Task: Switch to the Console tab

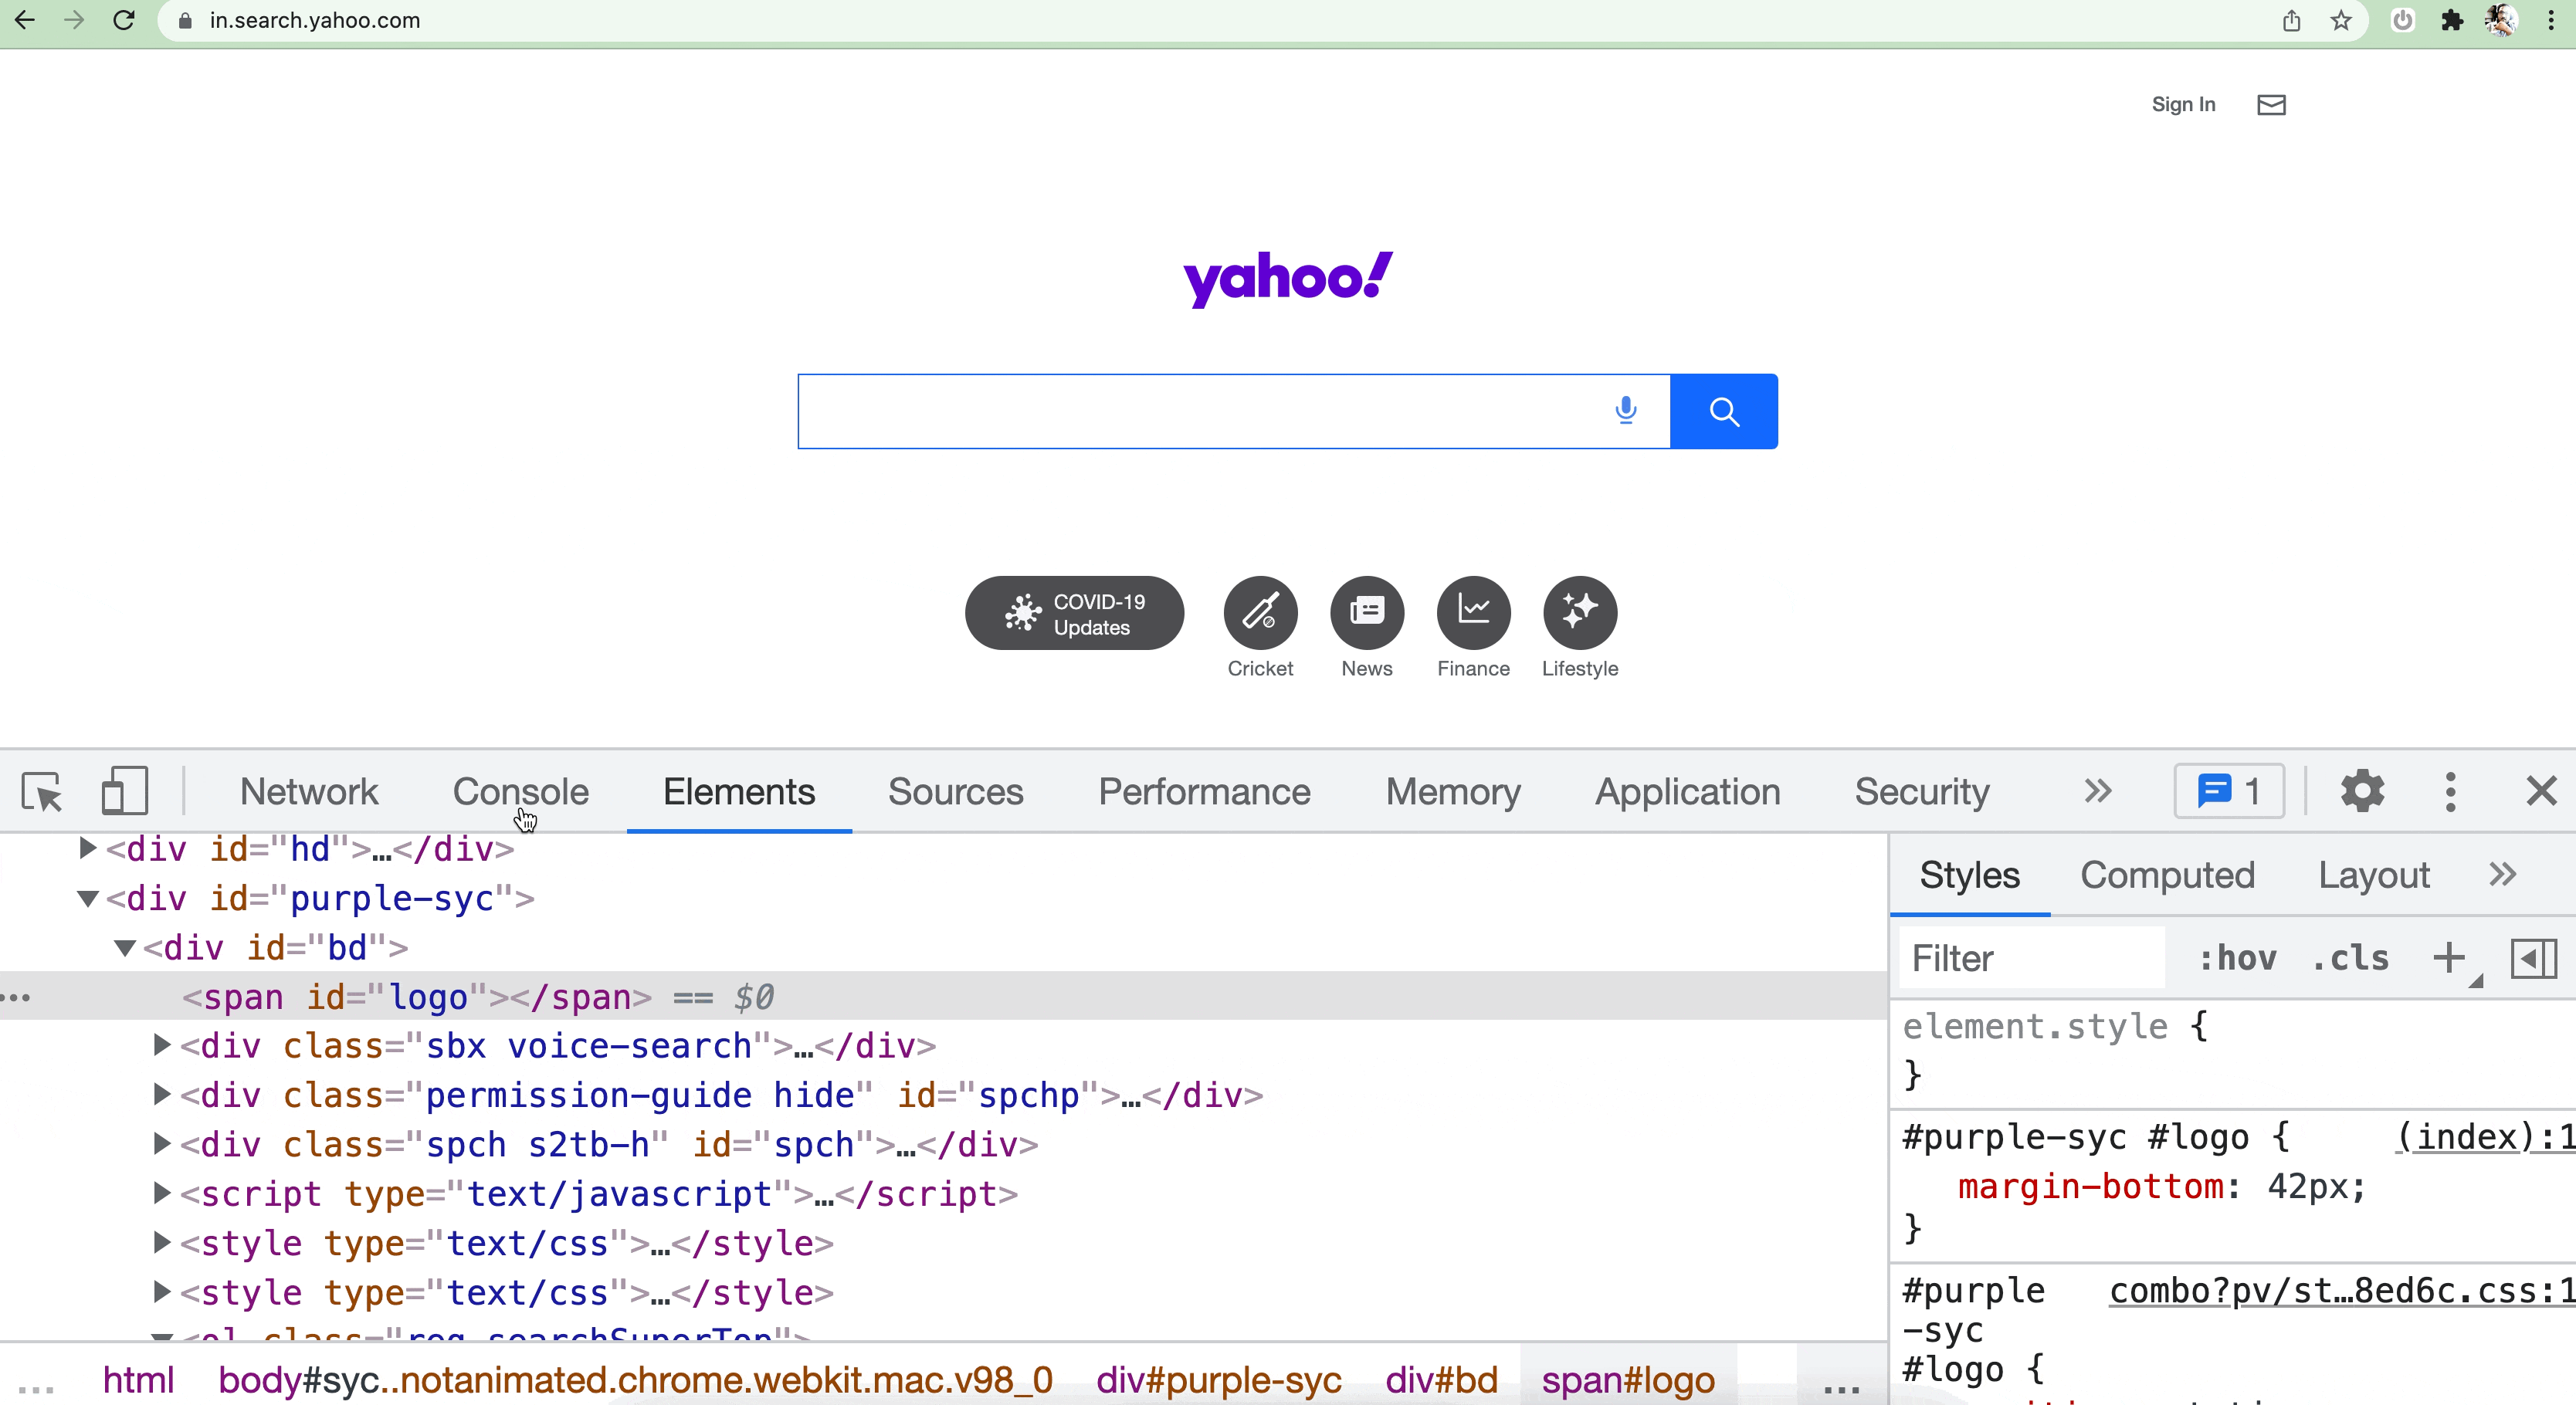Action: (x=520, y=791)
